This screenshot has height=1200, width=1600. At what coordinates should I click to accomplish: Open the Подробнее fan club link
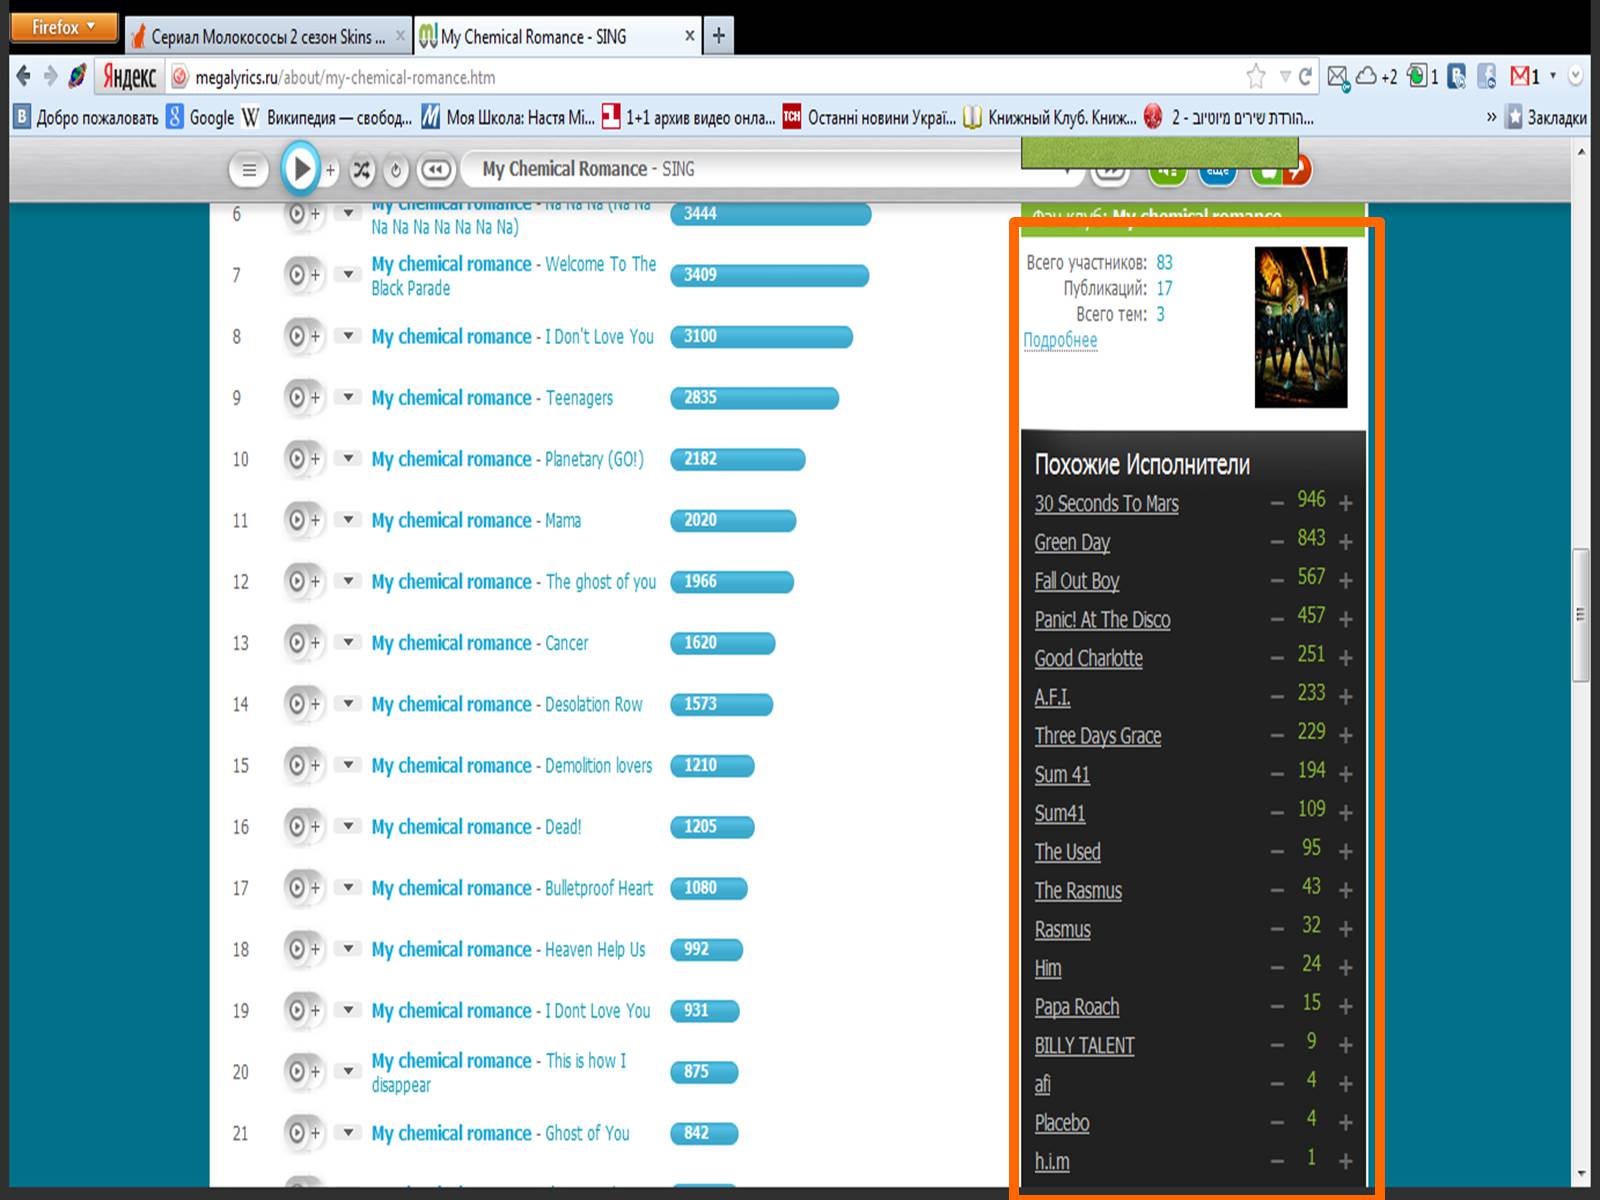[x=1060, y=340]
